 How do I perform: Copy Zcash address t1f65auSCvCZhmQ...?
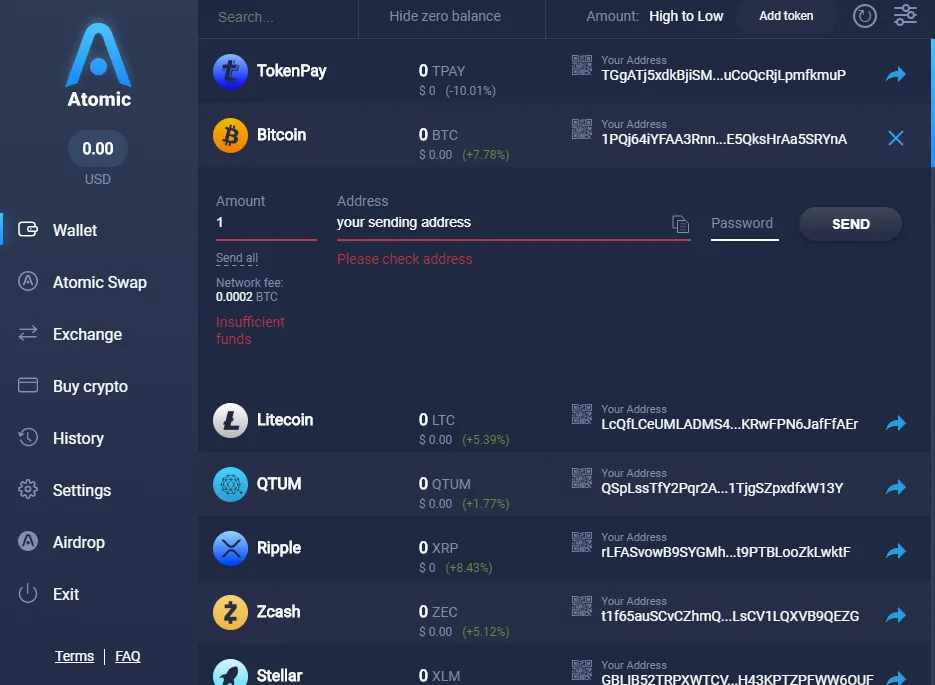(730, 616)
